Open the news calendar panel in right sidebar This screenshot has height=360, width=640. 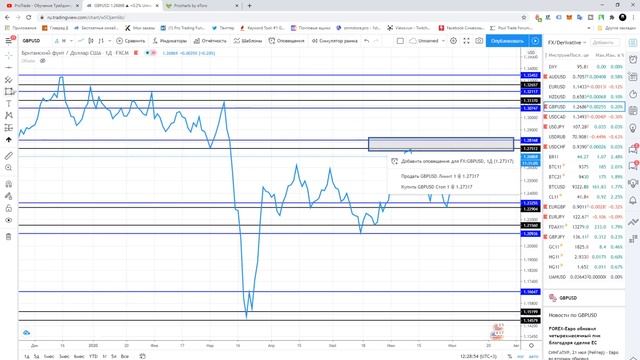[x=633, y=77]
